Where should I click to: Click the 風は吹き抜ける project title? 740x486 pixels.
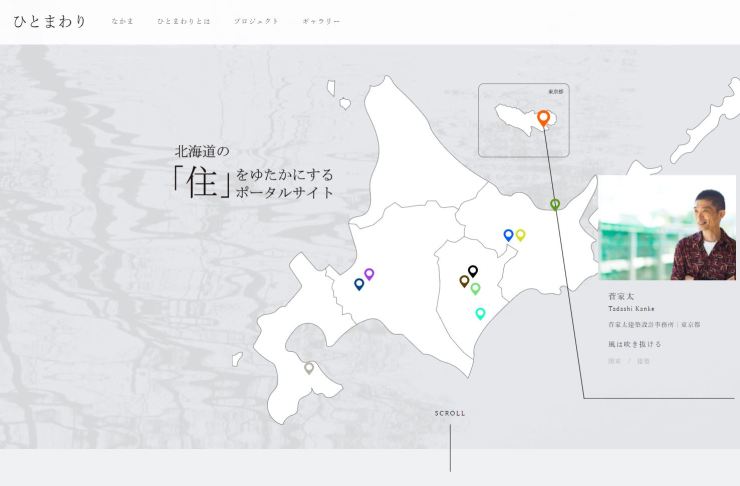(x=634, y=344)
